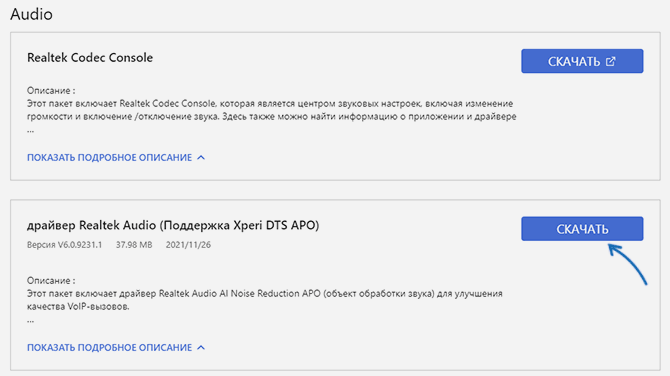Toggle chevron next to Realtek Audio driver description link
670x376 pixels.
201,348
